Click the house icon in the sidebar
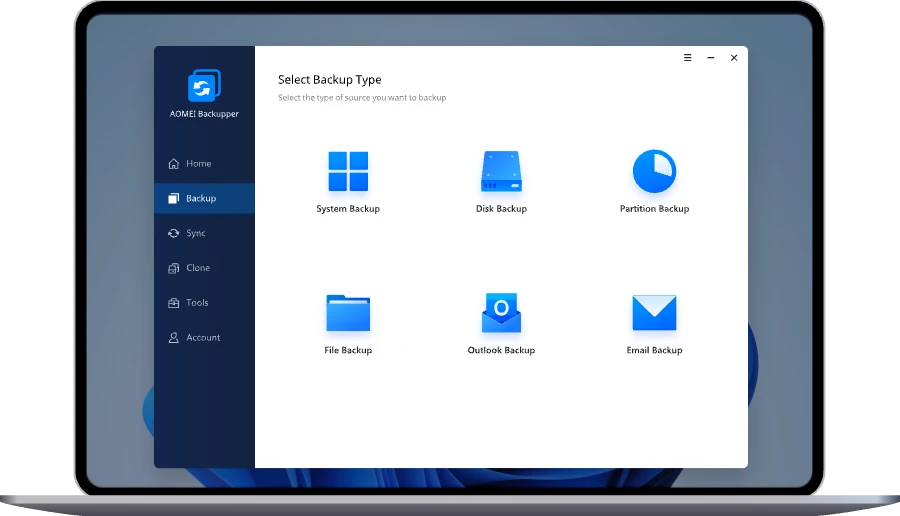The image size is (900, 516). 174,164
